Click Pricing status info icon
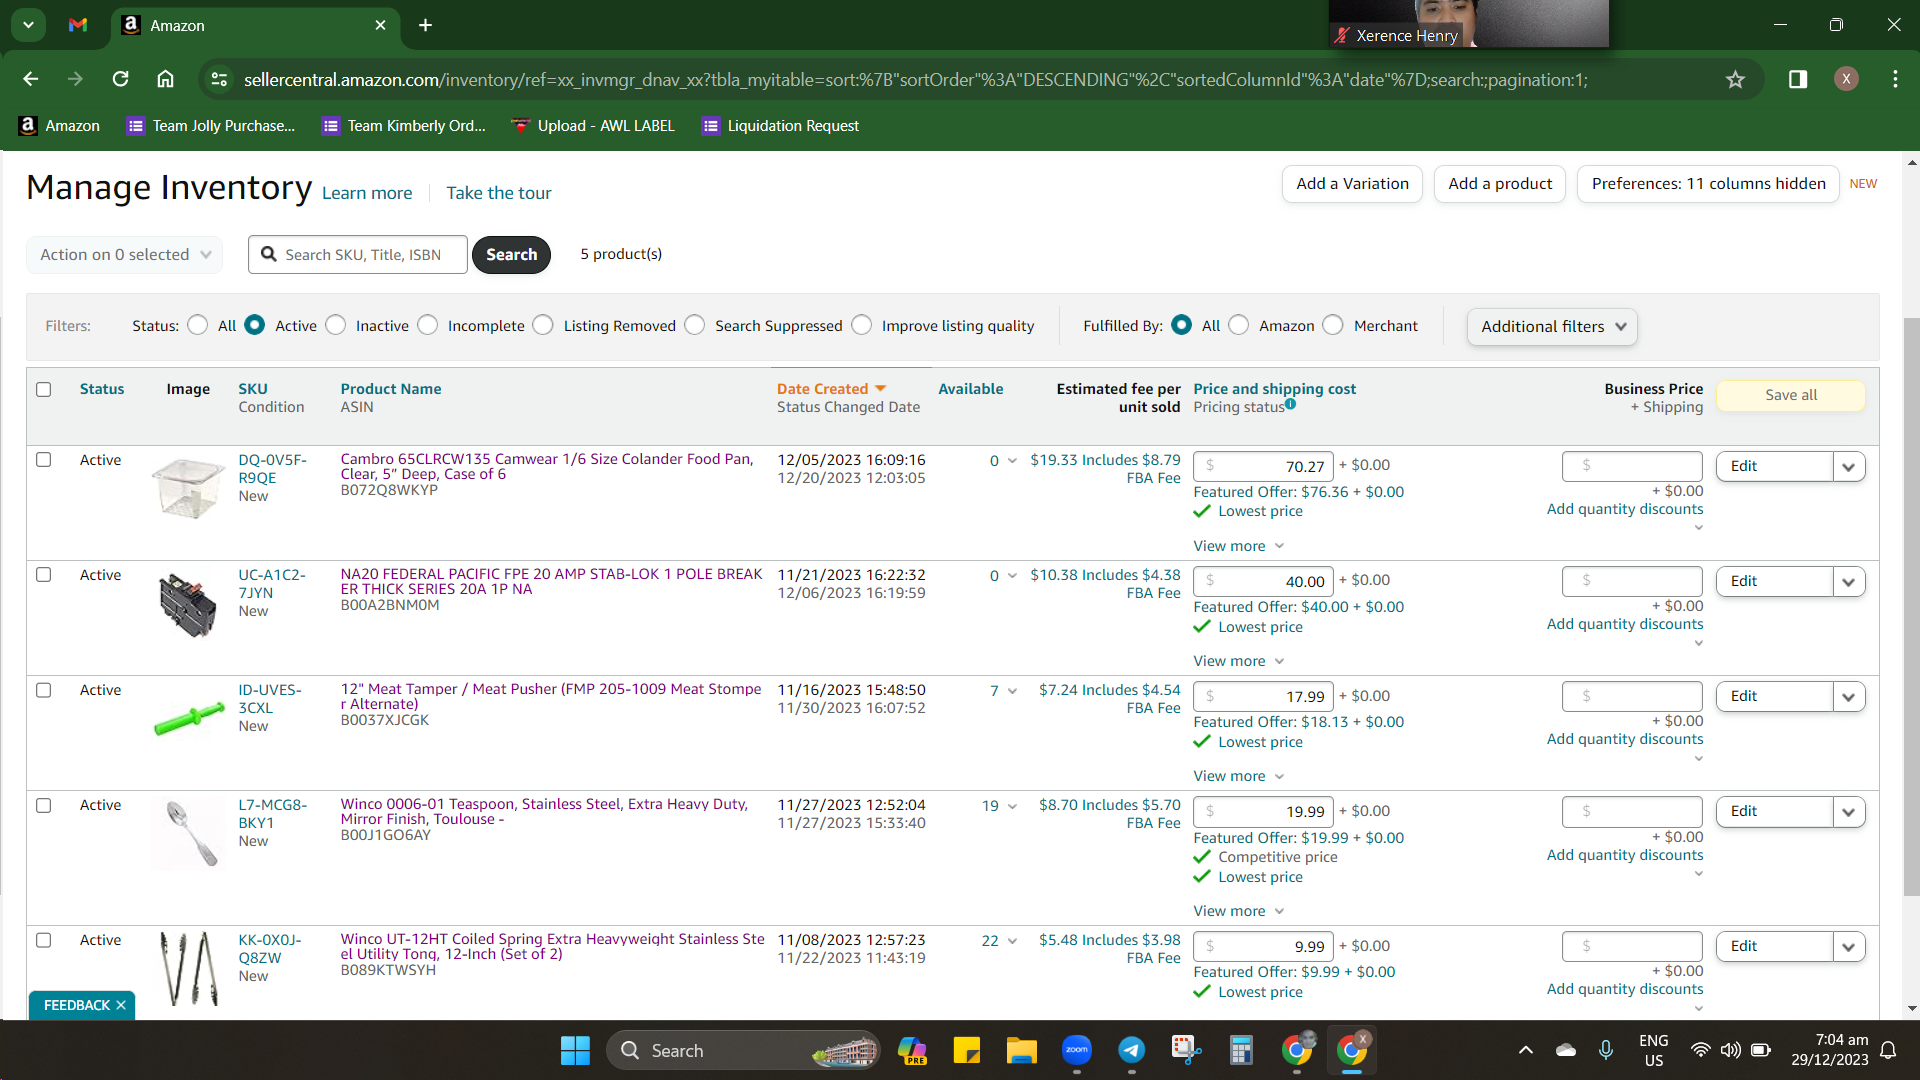 point(1290,404)
